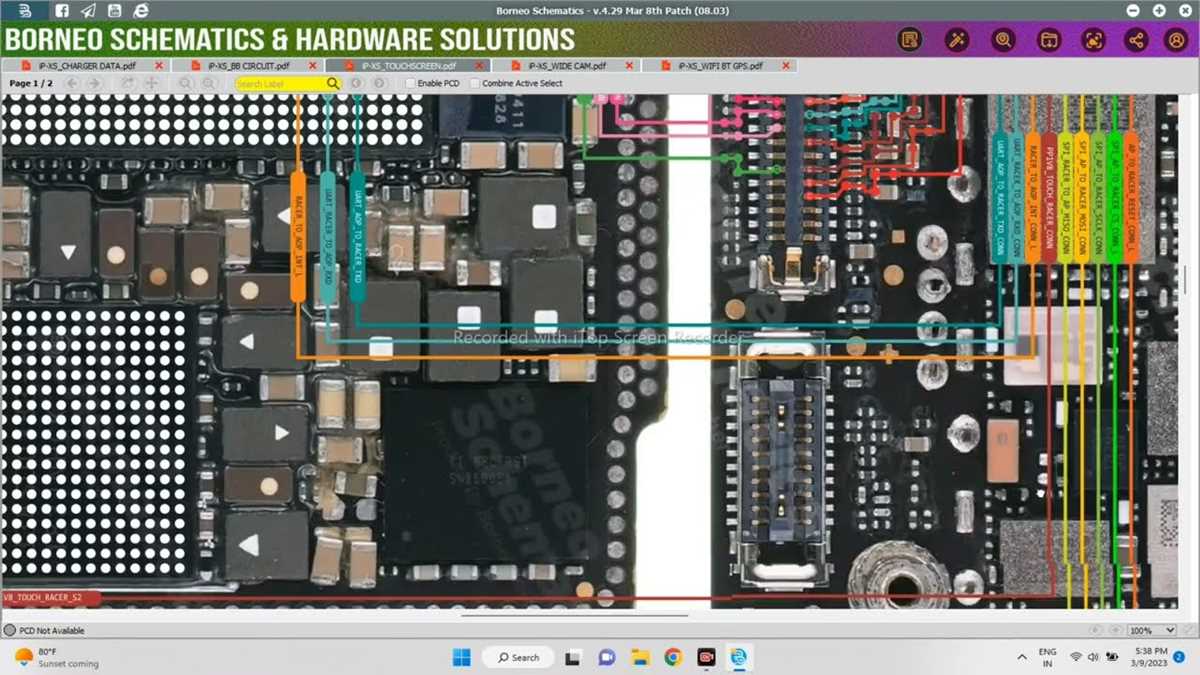Go to previous page arrow in toolbar
1200x675 pixels.
72,84
